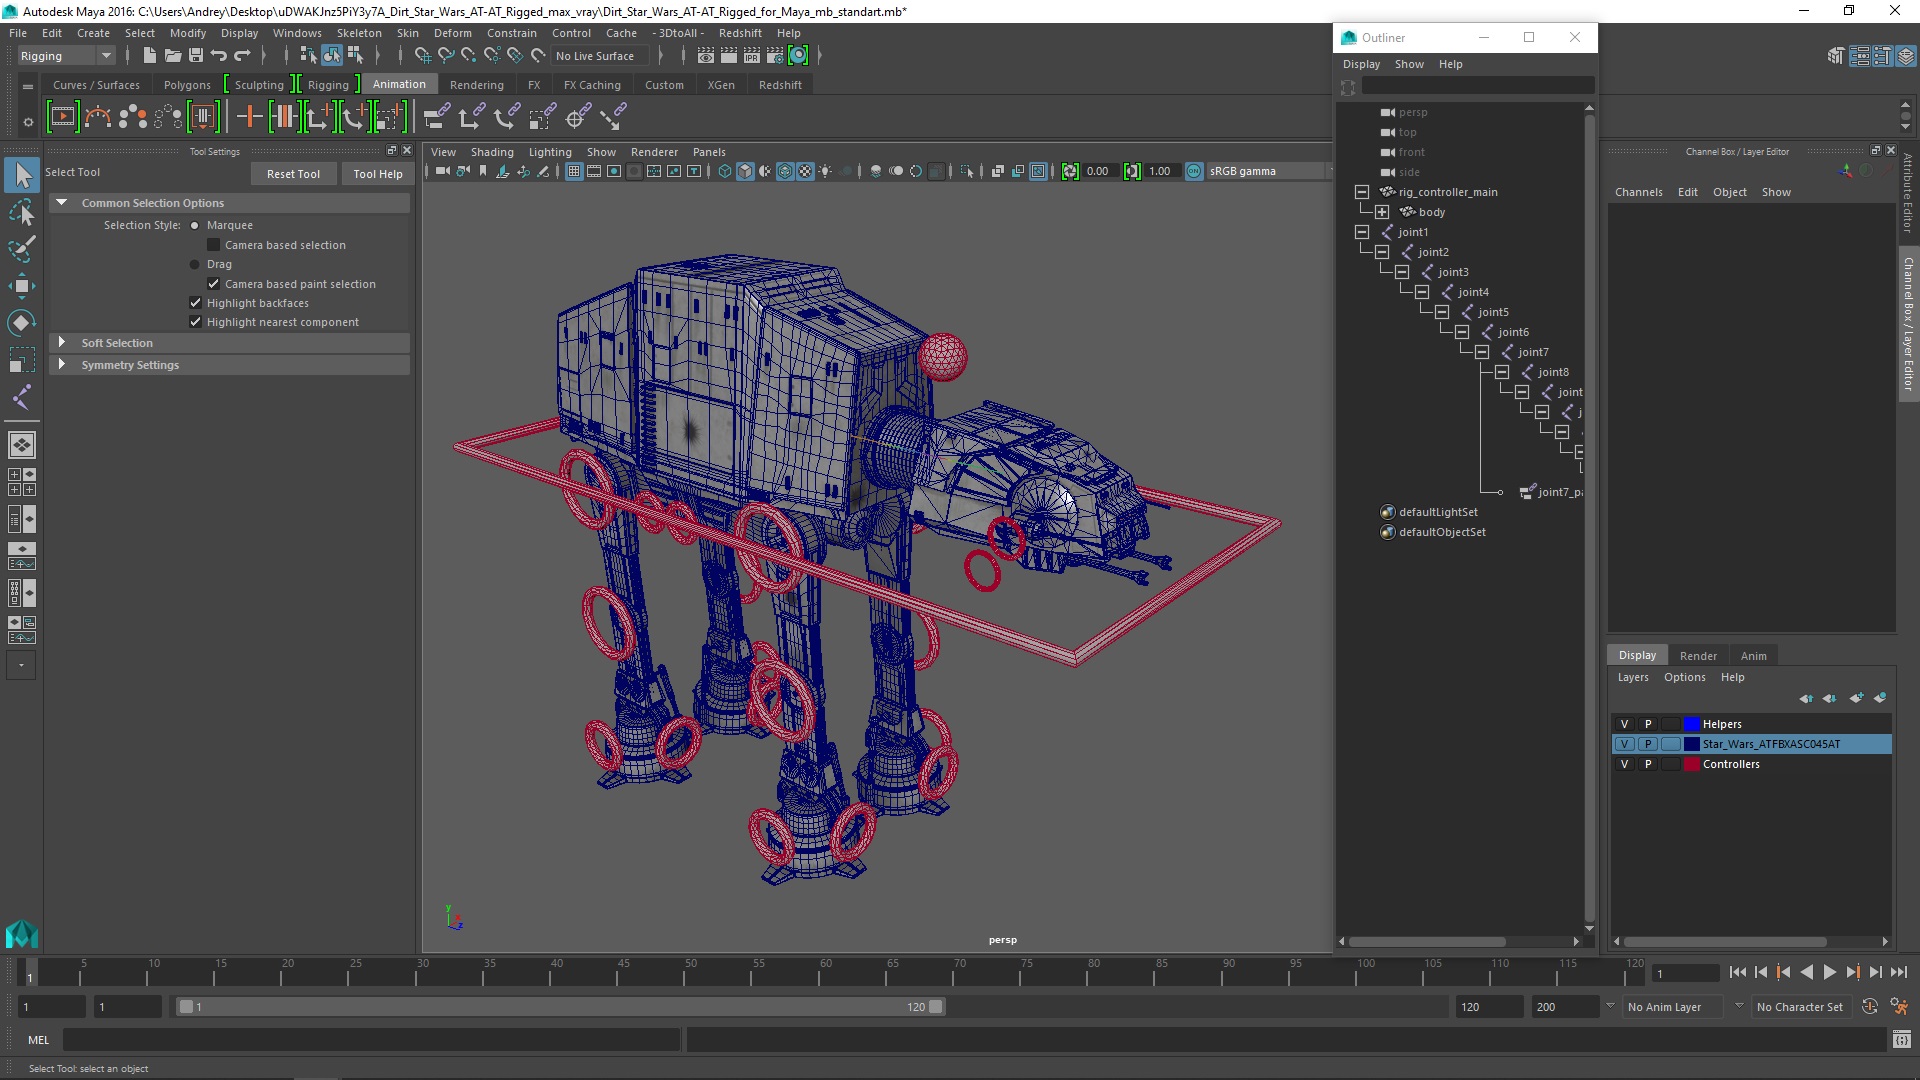Toggle viewport grid display icon
This screenshot has height=1080, width=1920.
point(574,171)
